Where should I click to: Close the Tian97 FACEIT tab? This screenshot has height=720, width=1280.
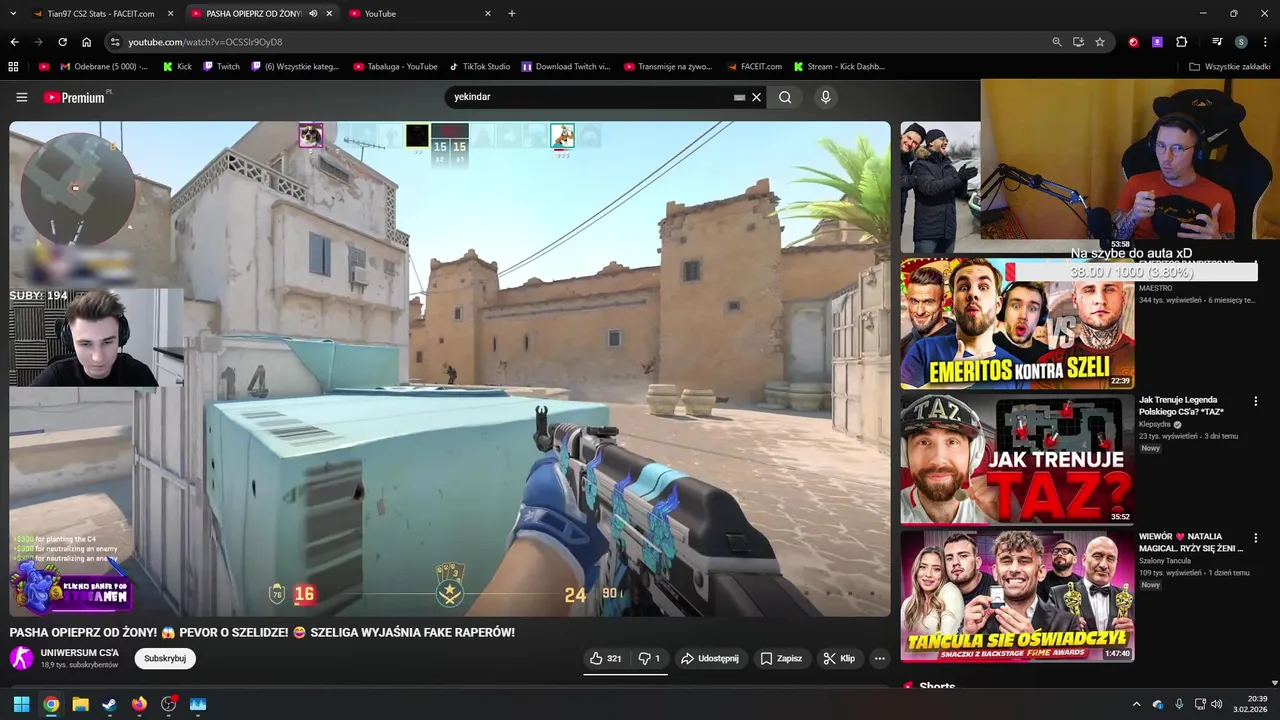click(x=171, y=14)
